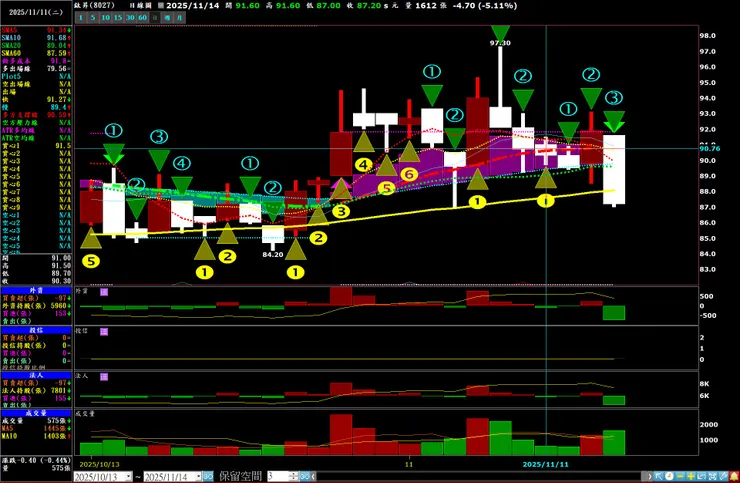
Task: Open the end date 2025/11/14 dropdown
Action: (198, 477)
